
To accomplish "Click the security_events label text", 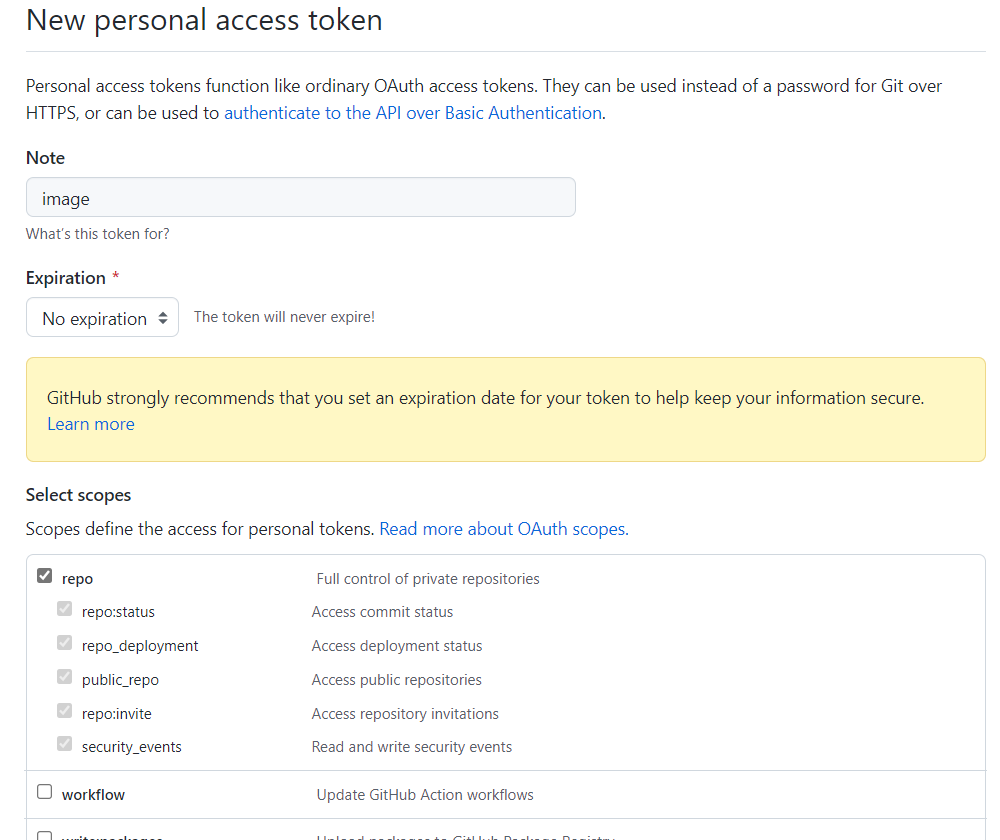I will pyautogui.click(x=131, y=747).
